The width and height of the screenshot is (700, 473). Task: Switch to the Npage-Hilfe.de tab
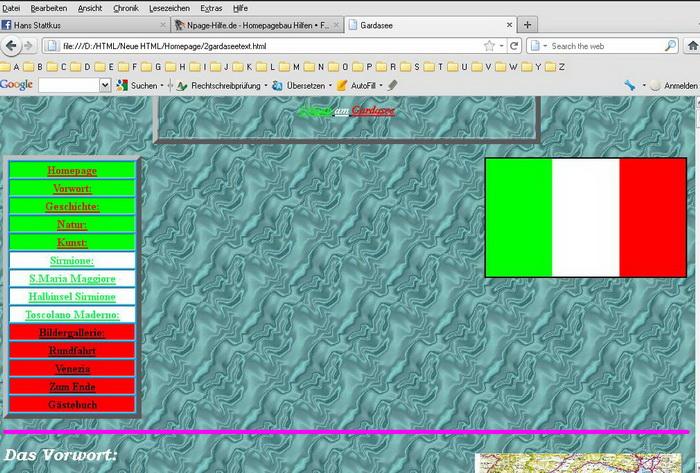250,25
